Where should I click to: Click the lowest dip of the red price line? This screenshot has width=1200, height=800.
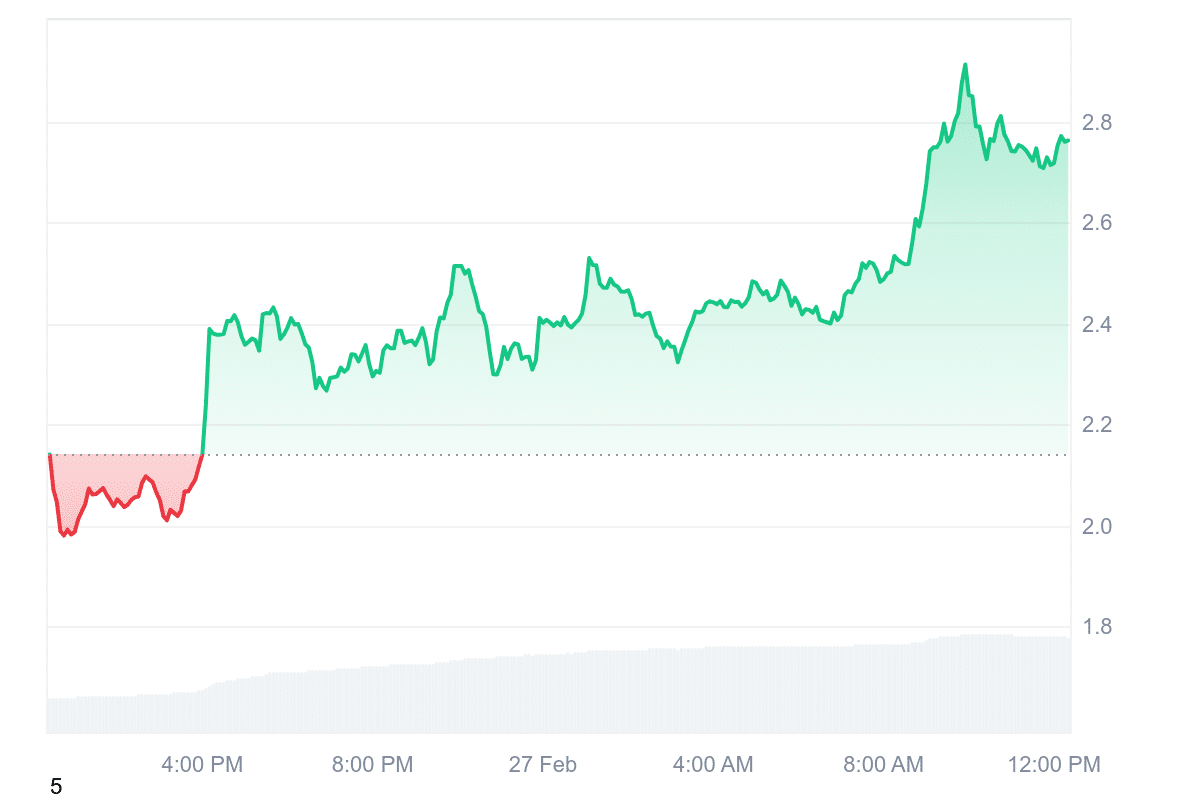pos(65,536)
